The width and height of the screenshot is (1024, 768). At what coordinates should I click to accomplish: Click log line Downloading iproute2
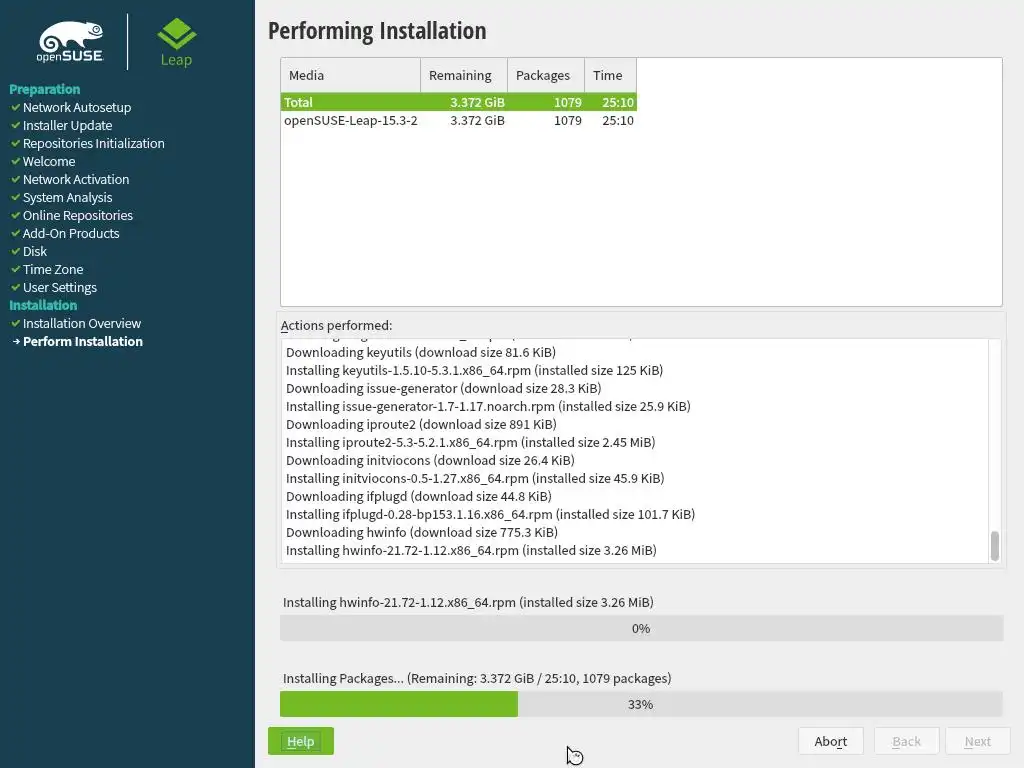[421, 424]
